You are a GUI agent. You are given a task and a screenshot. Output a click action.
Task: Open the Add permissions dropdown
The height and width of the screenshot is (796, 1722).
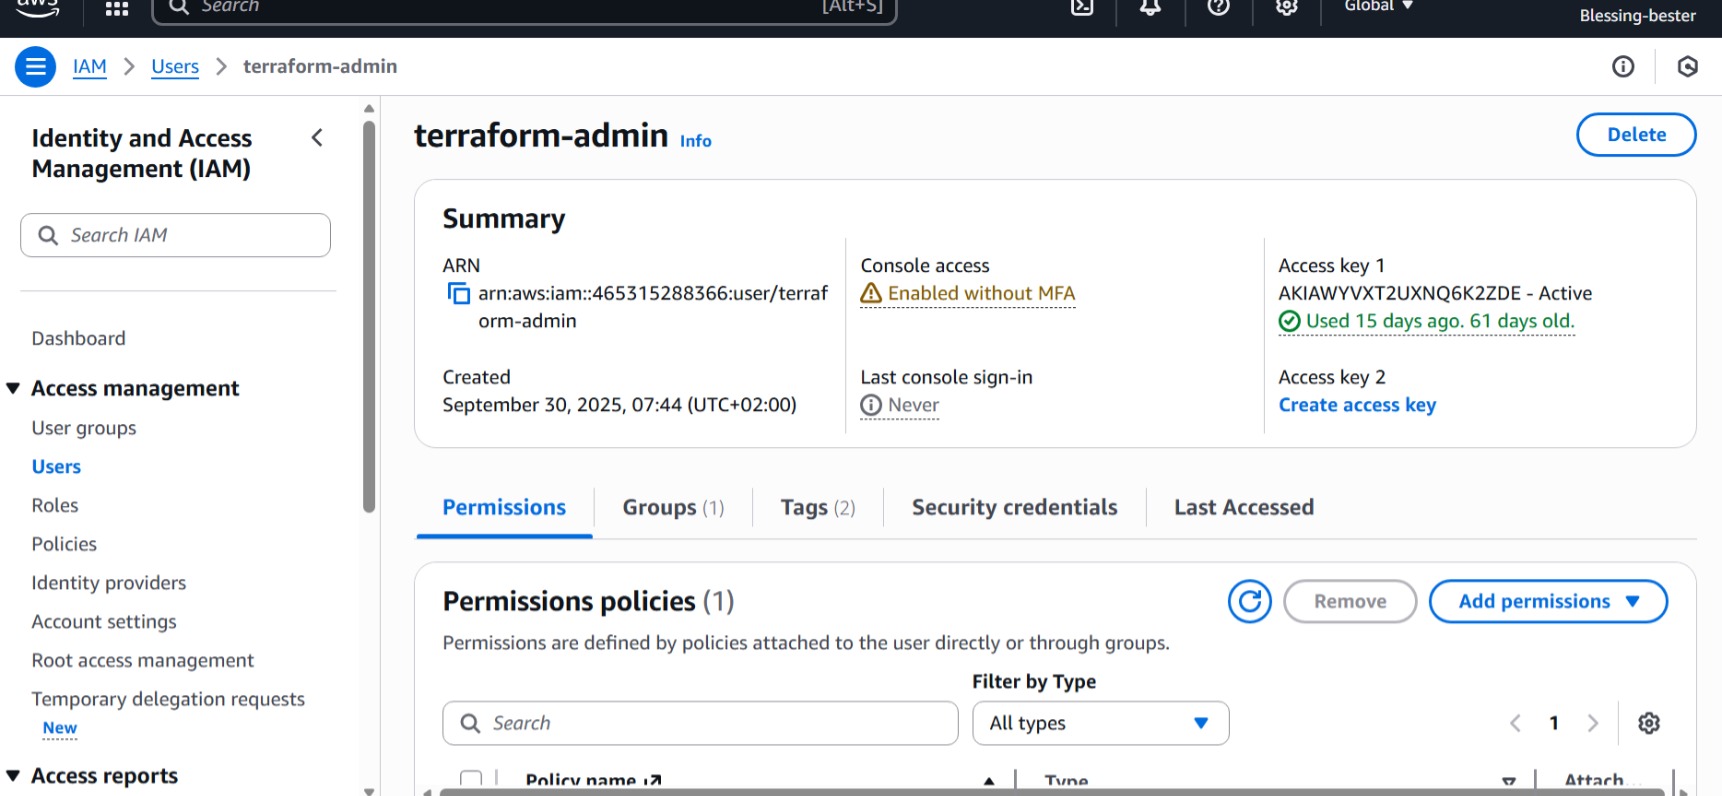[x=1548, y=601]
